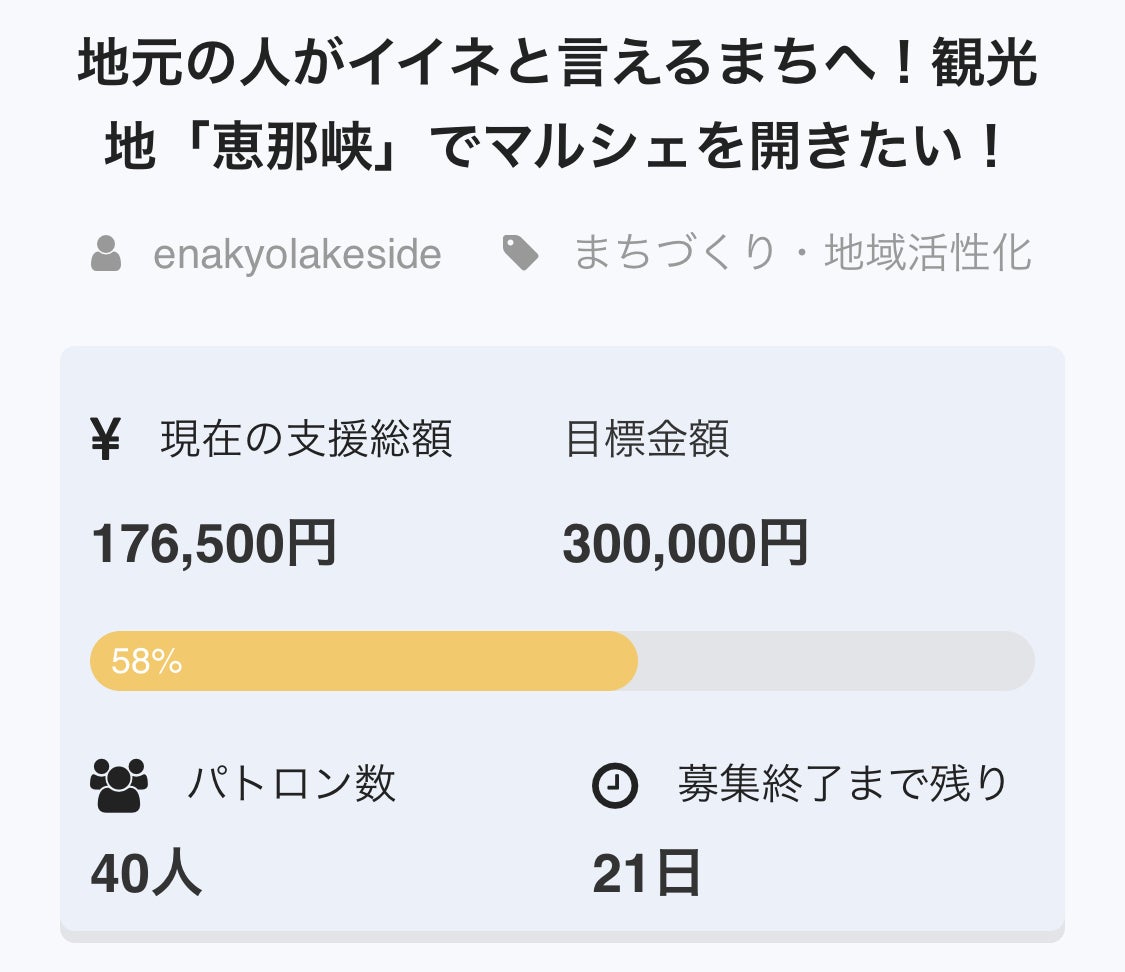Click the 現在の支援総額 label

click(x=306, y=439)
